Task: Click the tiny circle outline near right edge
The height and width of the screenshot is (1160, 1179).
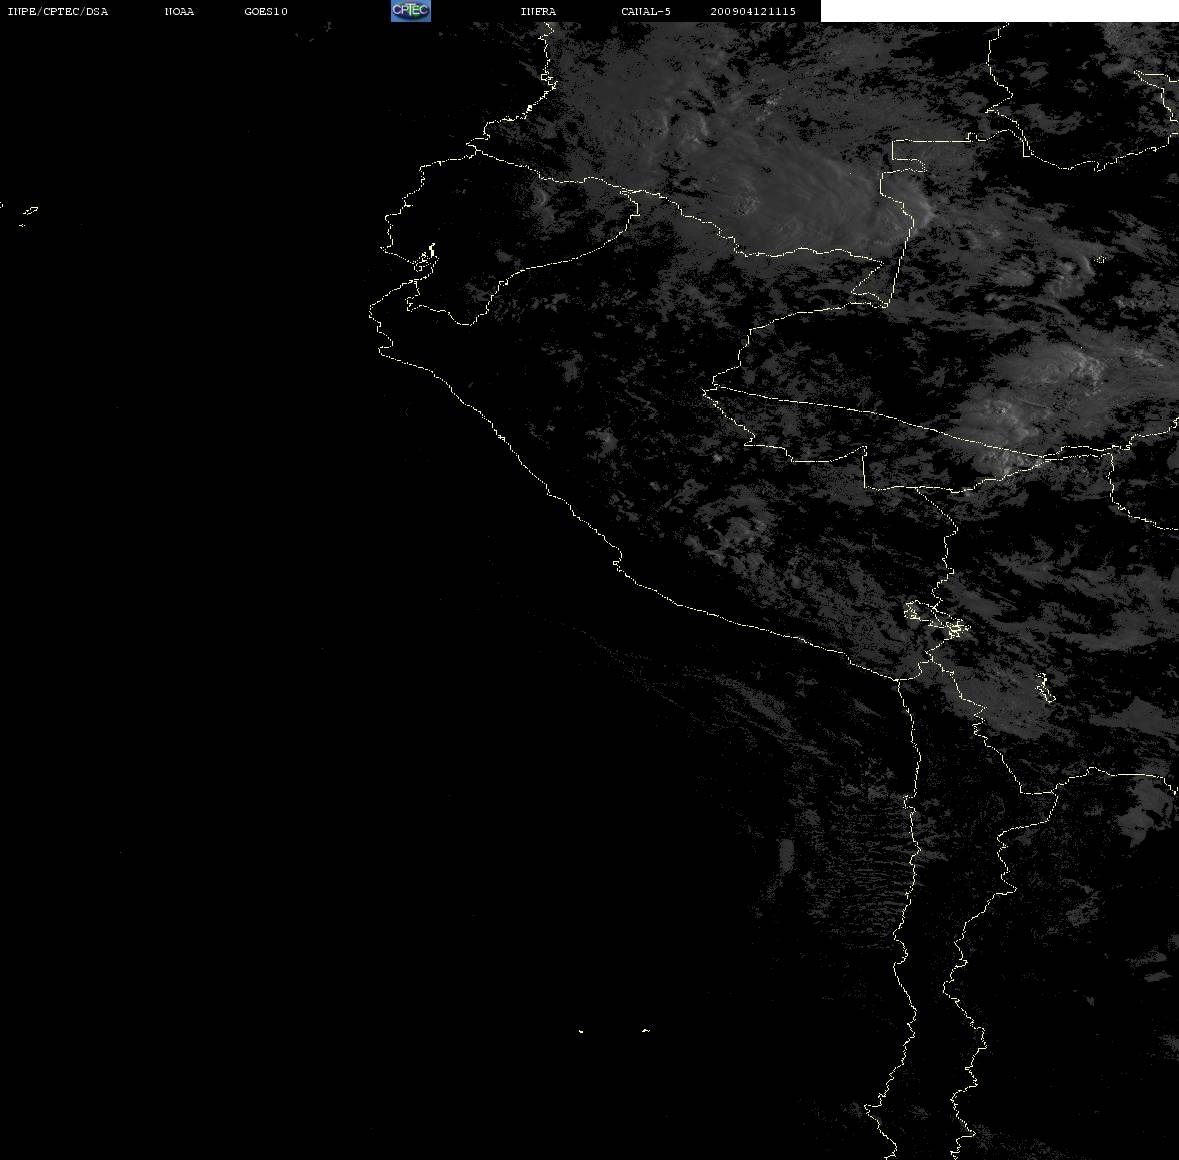Action: pyautogui.click(x=1101, y=259)
